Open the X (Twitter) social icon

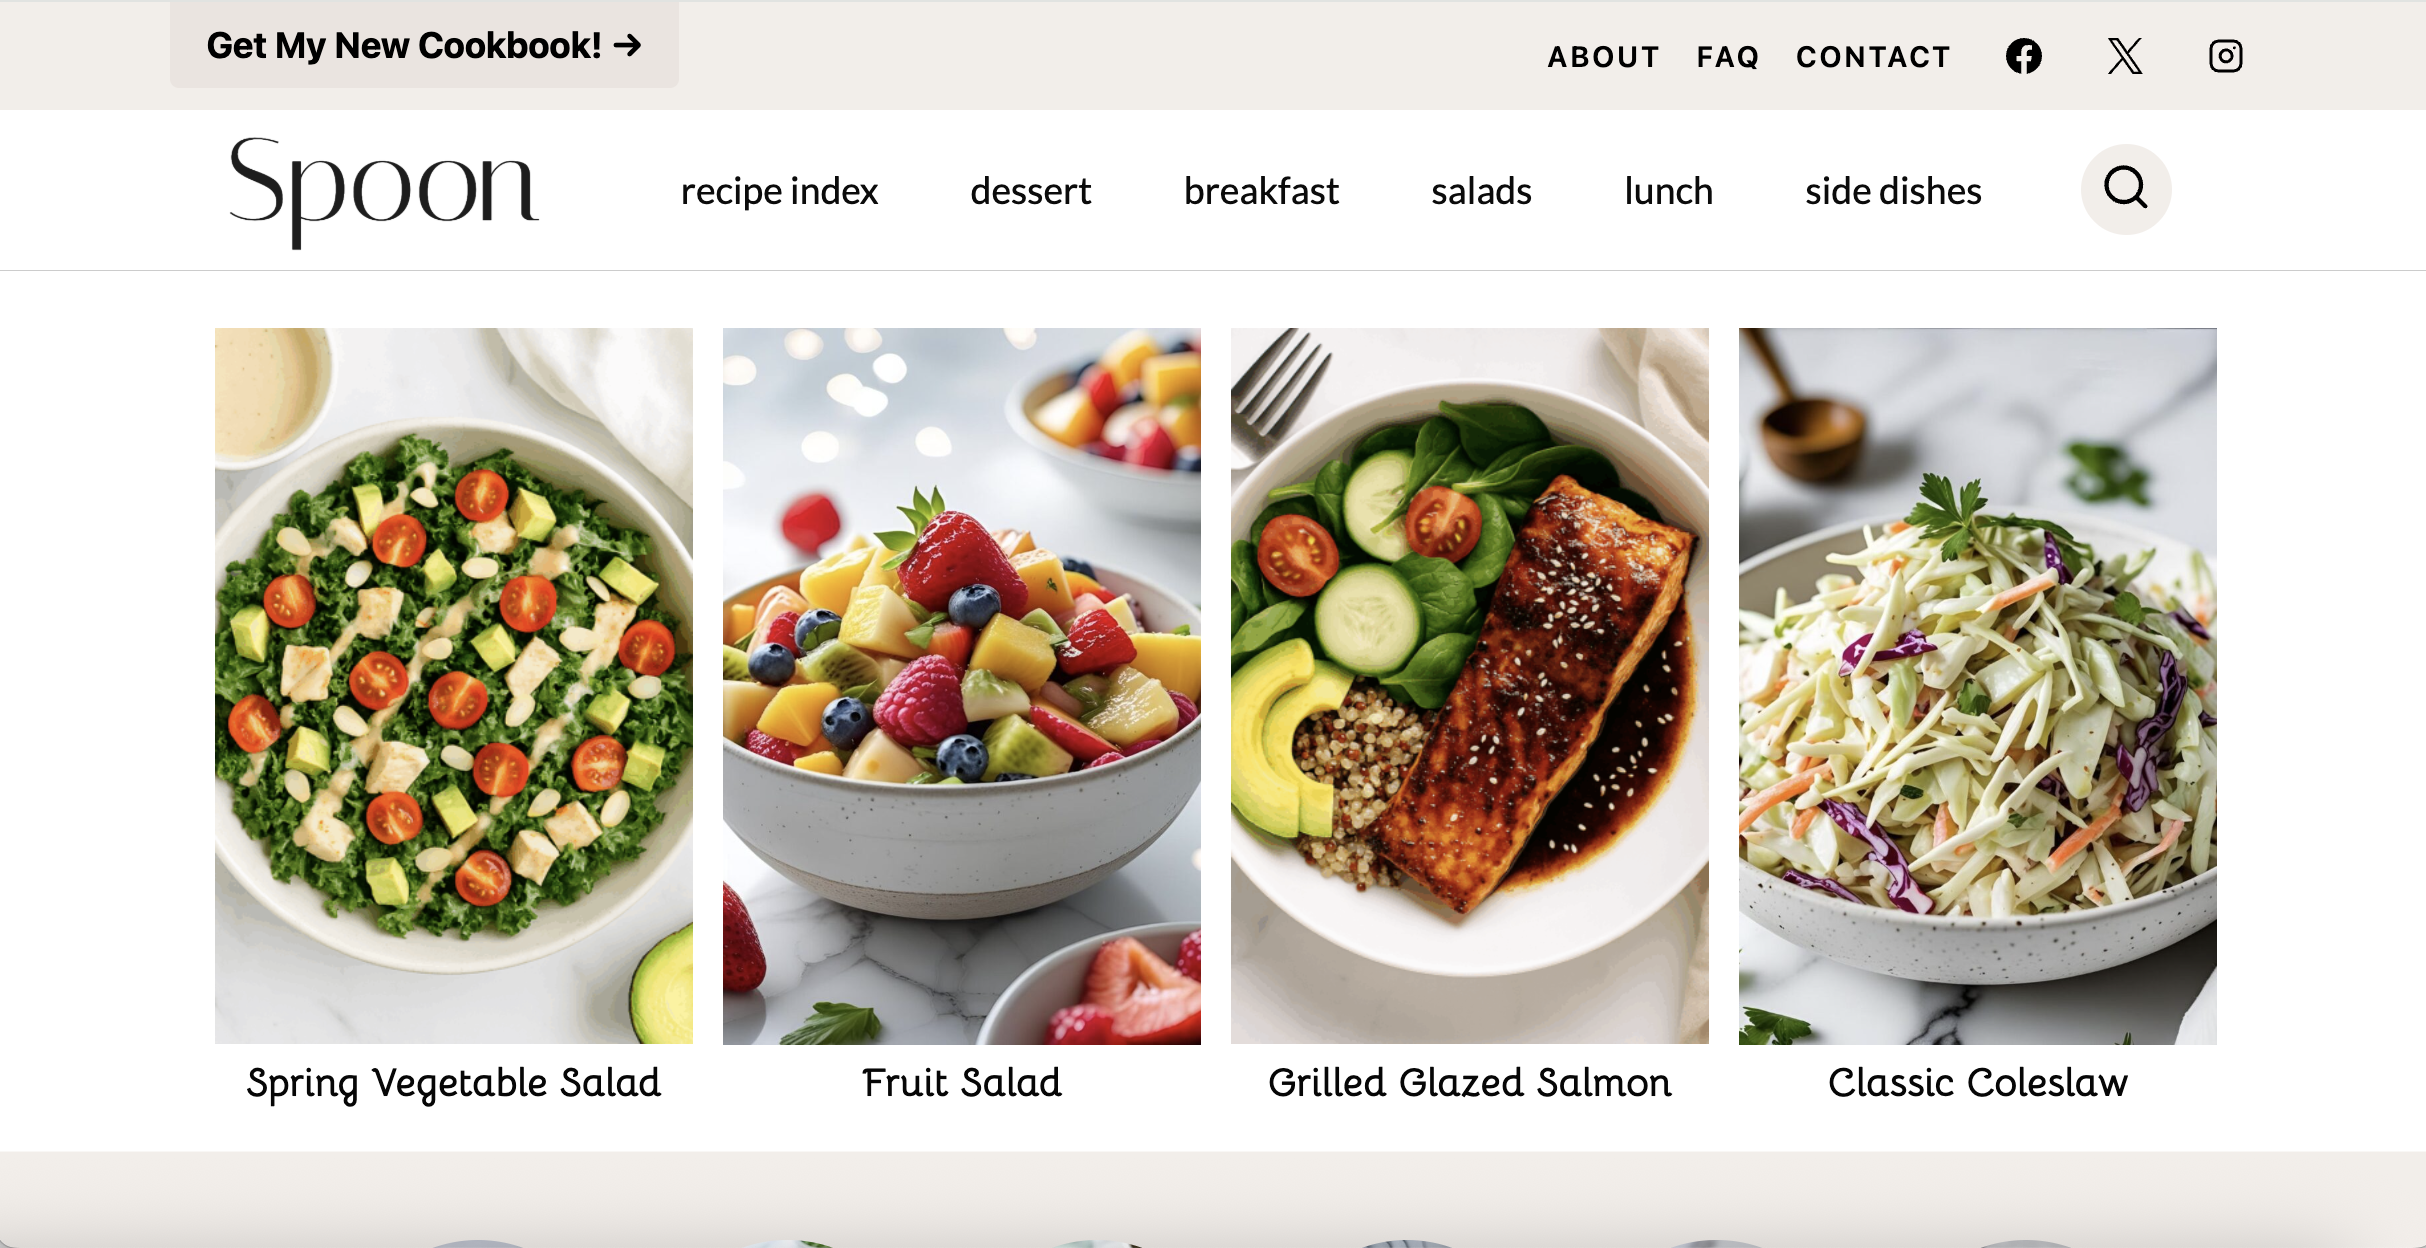click(x=2125, y=56)
